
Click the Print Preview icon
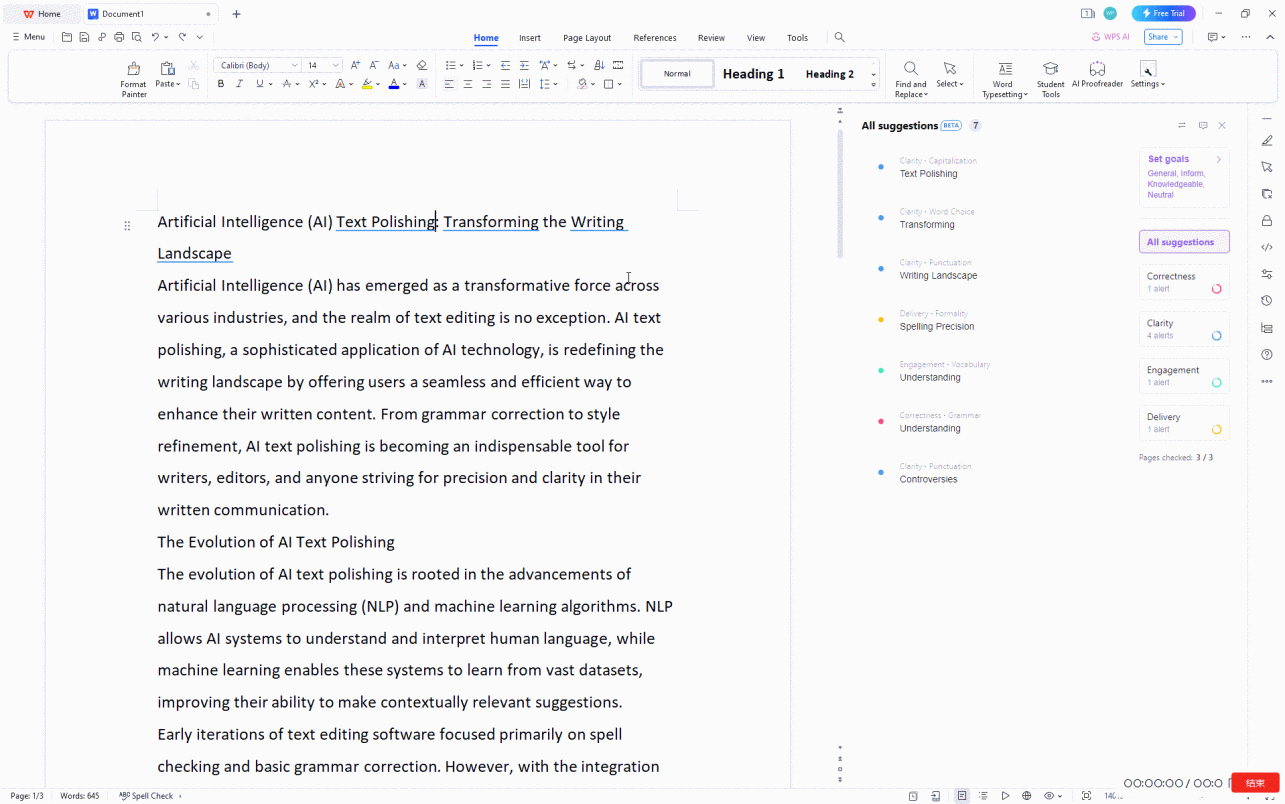point(136,37)
